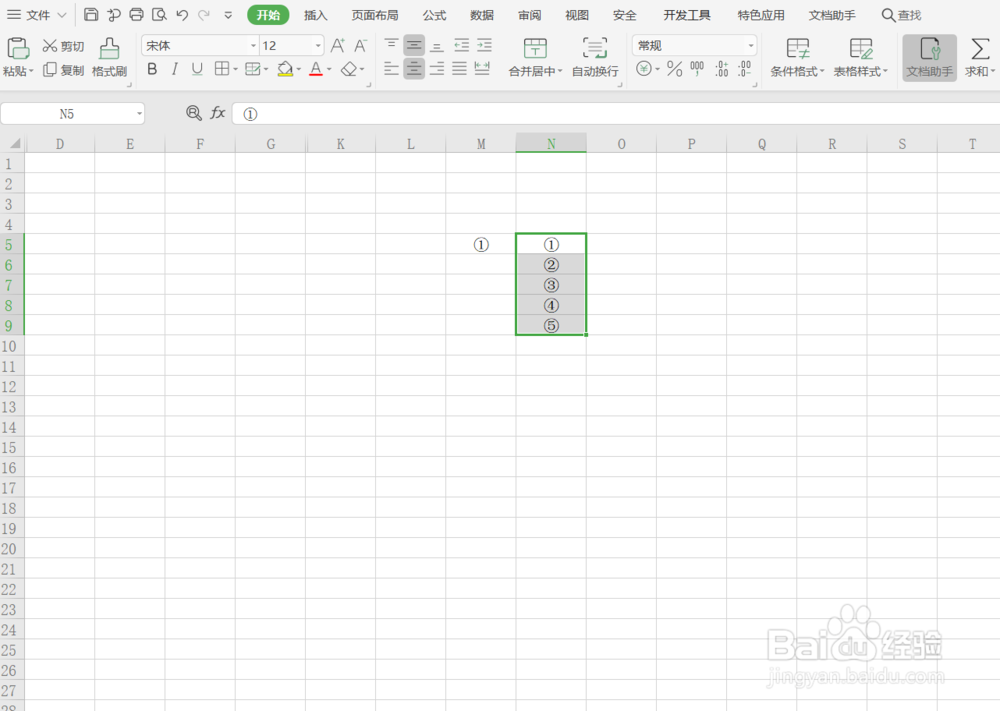Apply bottom vertical alignment

click(x=437, y=45)
